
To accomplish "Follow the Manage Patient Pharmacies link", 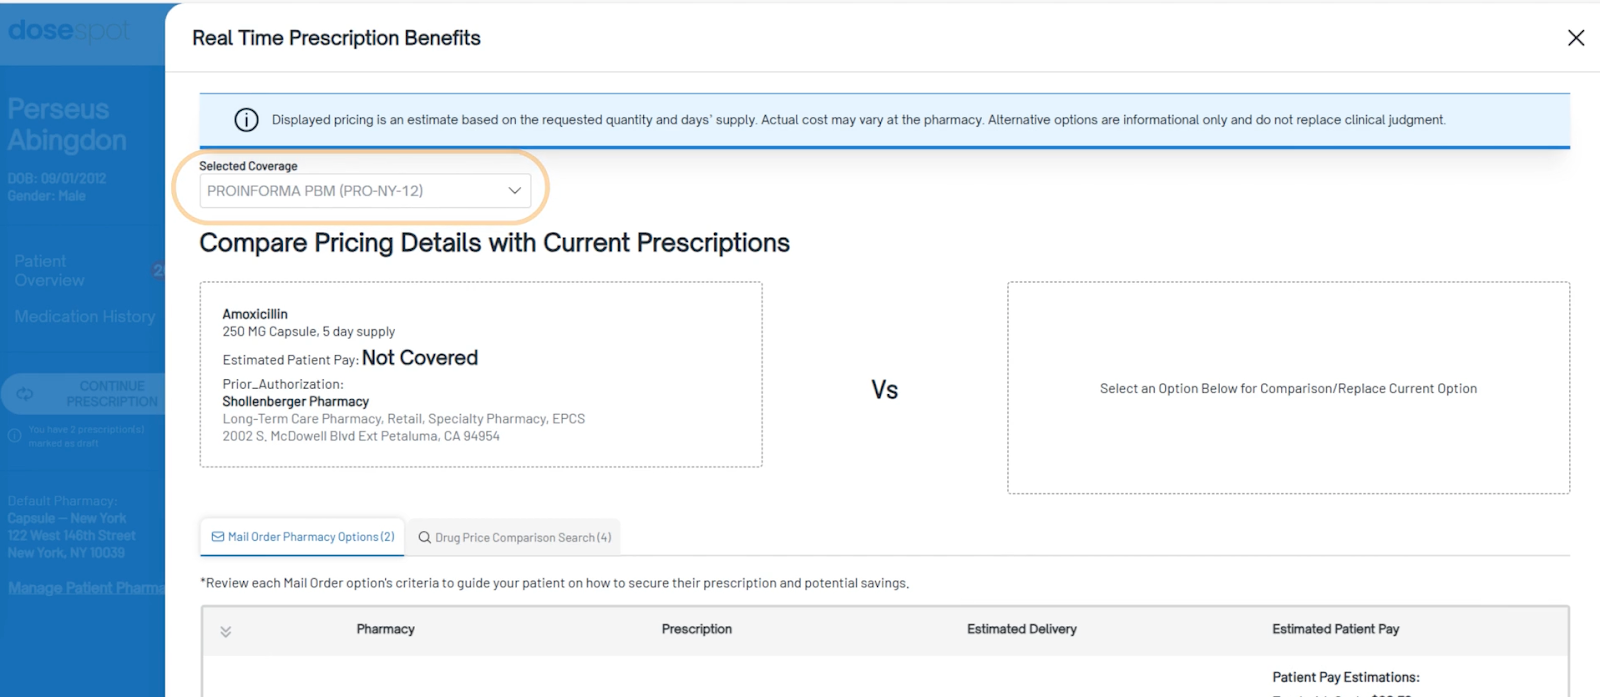I will pyautogui.click(x=86, y=588).
